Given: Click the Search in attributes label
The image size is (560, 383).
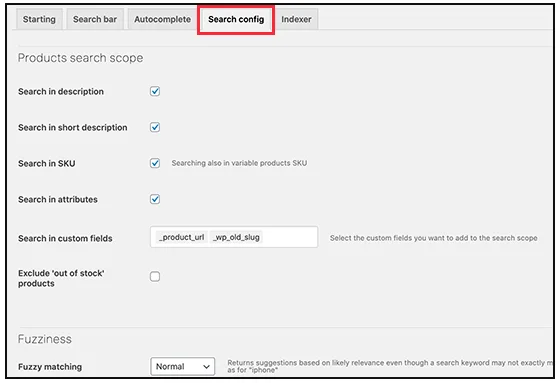Looking at the screenshot, I should click(x=58, y=199).
